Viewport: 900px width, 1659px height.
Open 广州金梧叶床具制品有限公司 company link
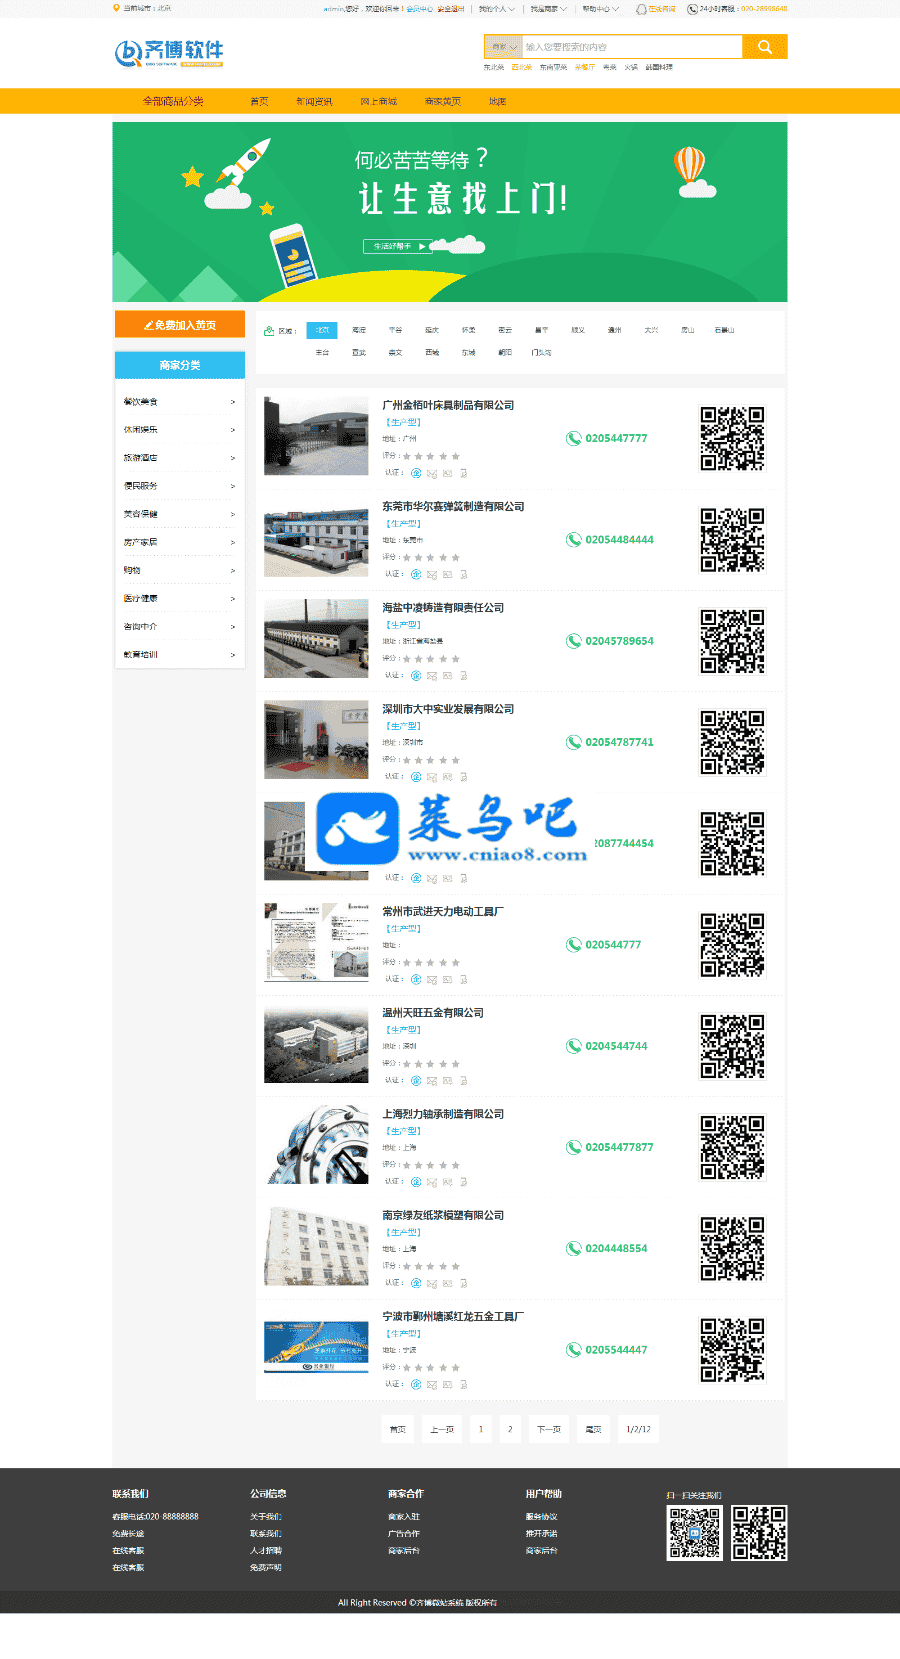(448, 405)
